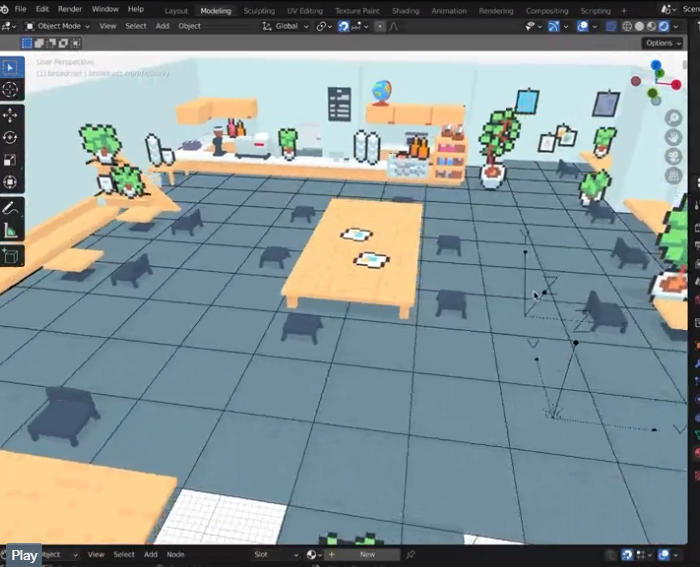
Task: Select the Add Cube tool
Action: click(x=11, y=256)
